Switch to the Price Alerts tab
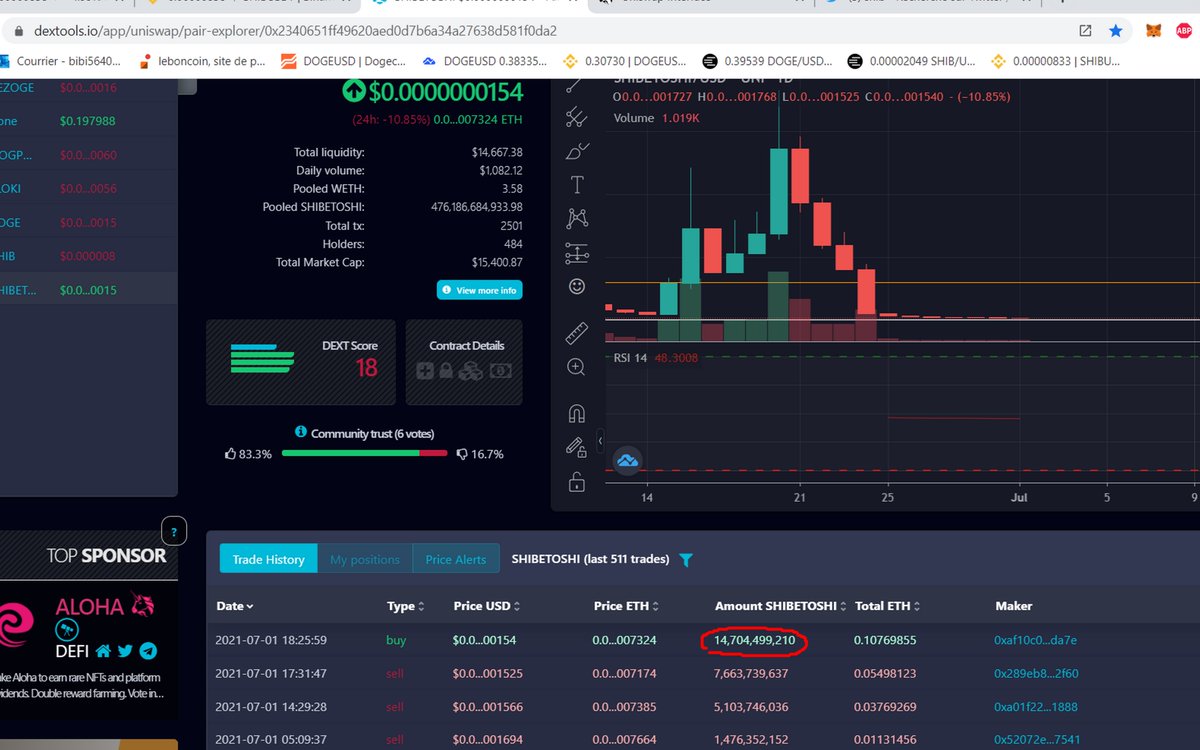The width and height of the screenshot is (1200, 750). tap(456, 559)
